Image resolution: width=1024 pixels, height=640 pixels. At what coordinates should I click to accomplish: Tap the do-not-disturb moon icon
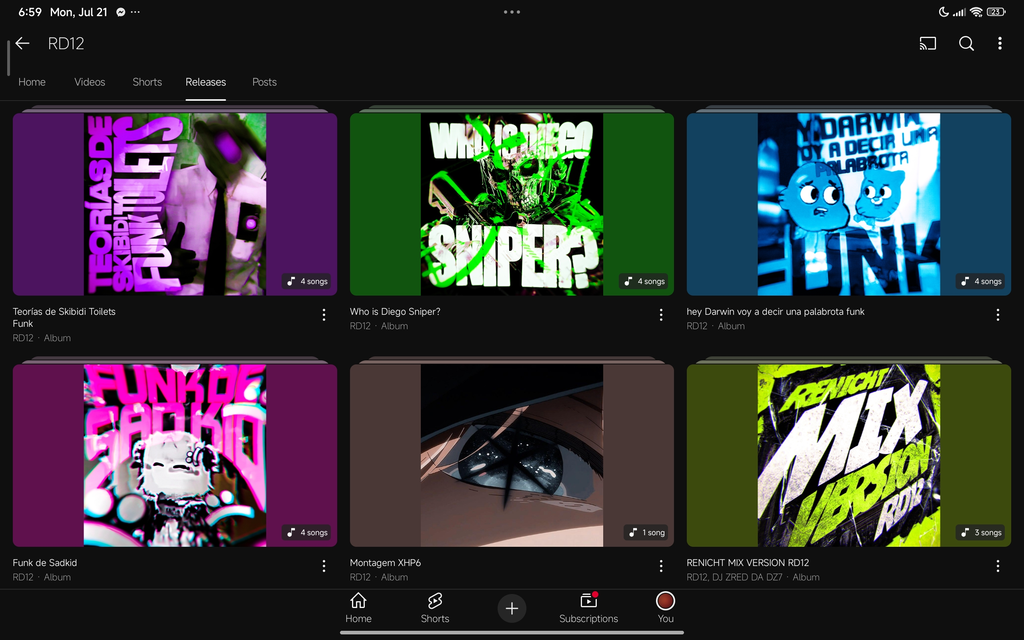click(x=944, y=12)
